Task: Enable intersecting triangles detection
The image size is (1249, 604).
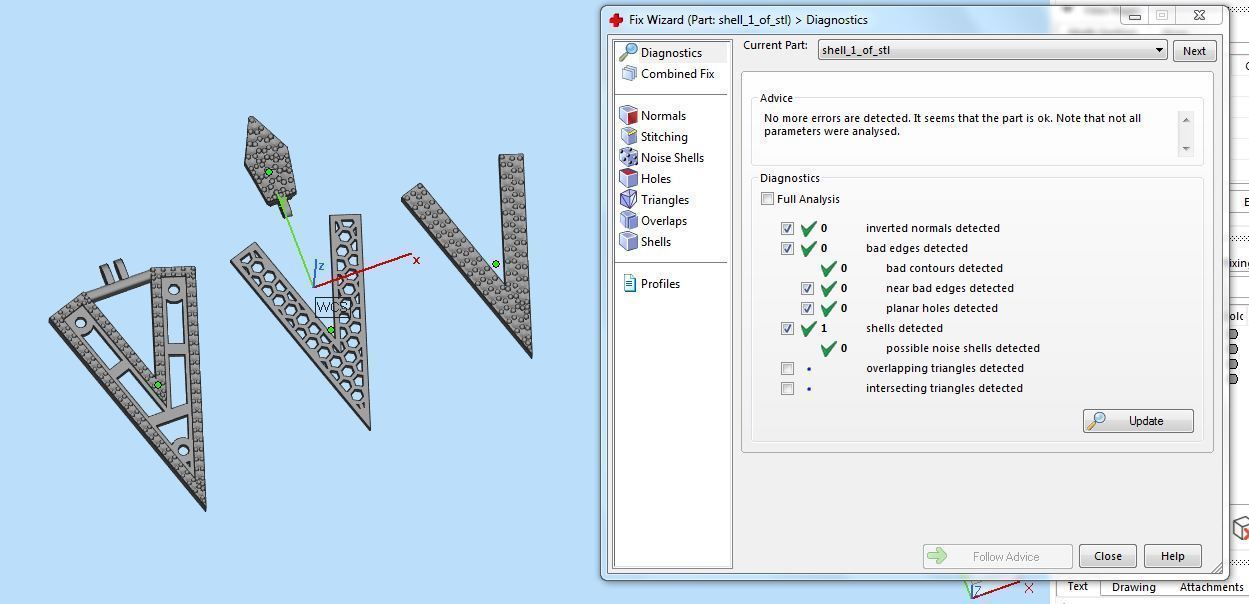Action: click(787, 388)
